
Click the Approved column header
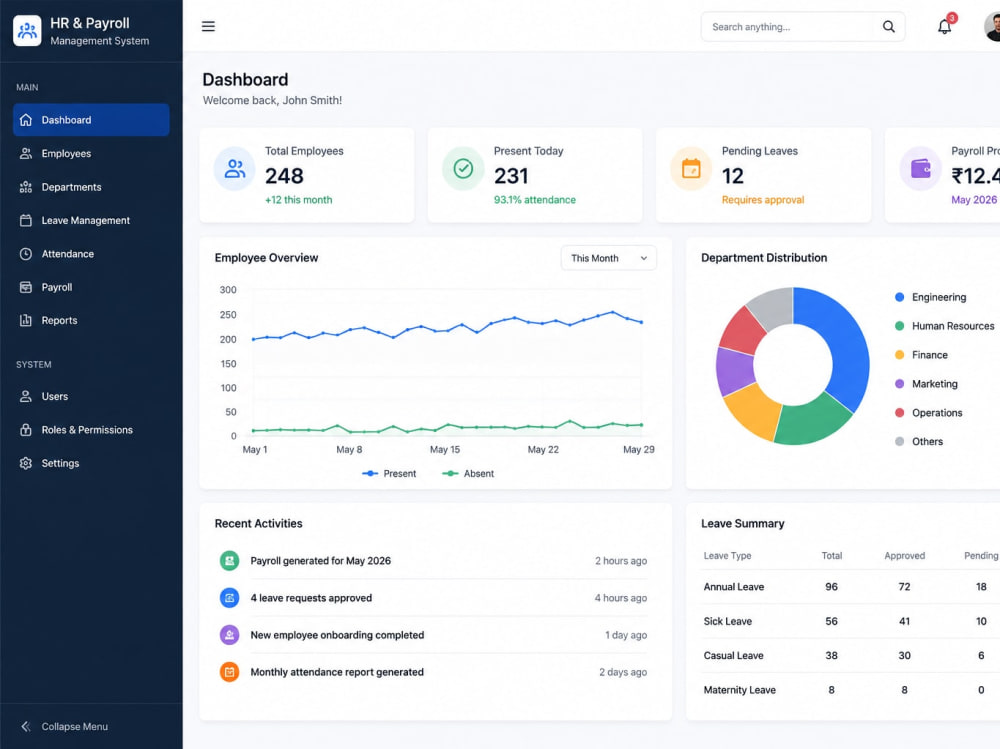[904, 556]
